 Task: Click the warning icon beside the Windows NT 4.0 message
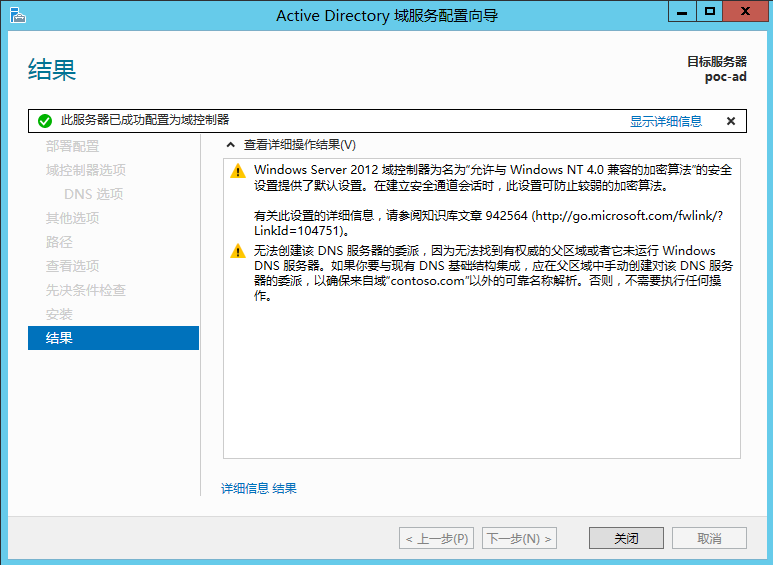tap(238, 171)
